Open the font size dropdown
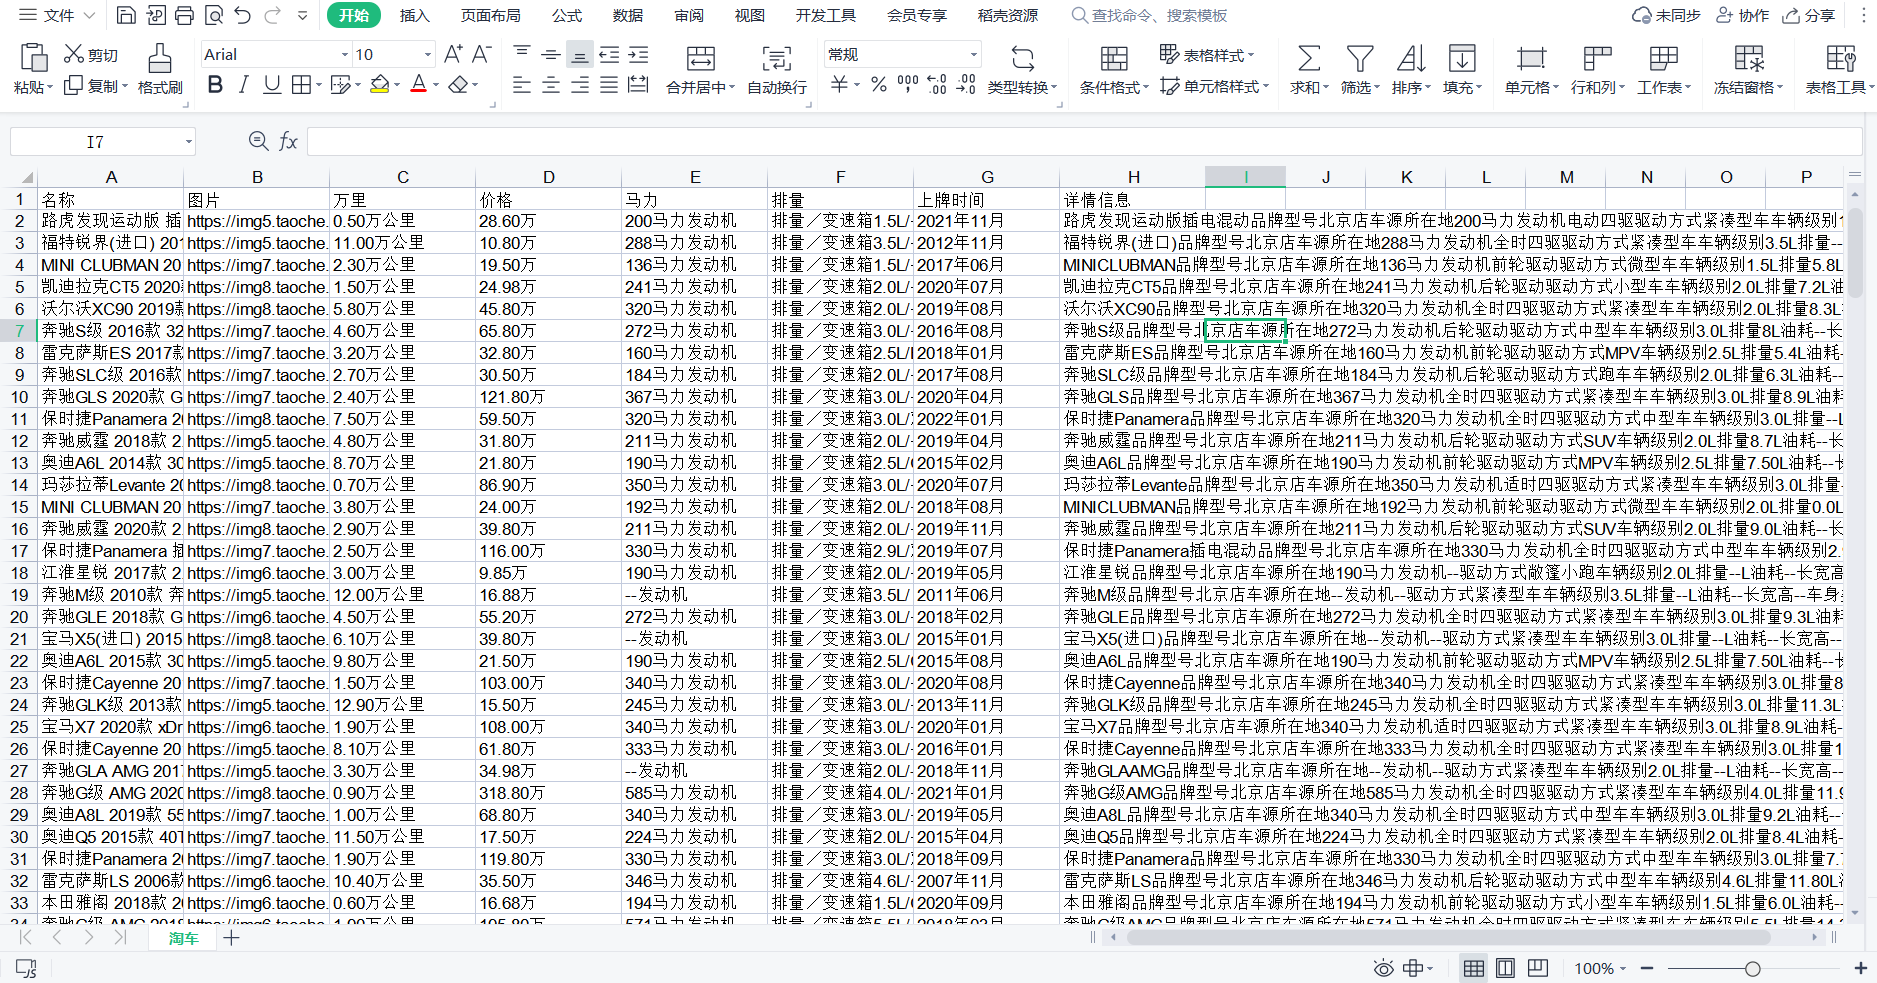 click(428, 55)
